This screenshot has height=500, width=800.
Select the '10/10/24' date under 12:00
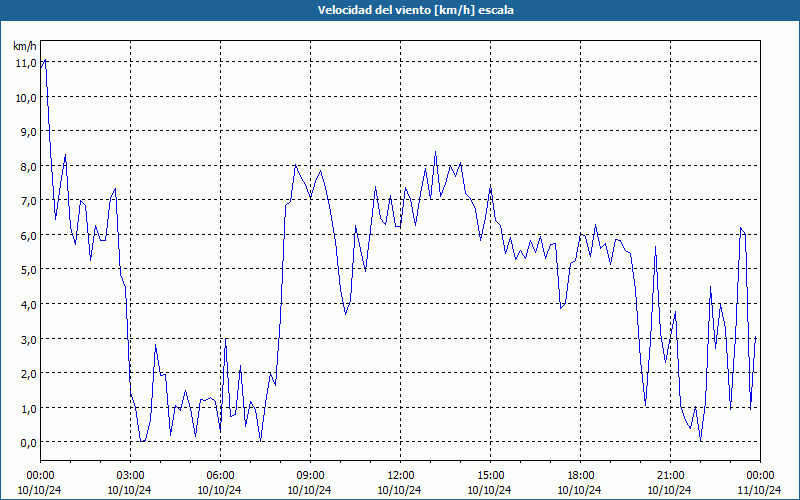click(400, 490)
